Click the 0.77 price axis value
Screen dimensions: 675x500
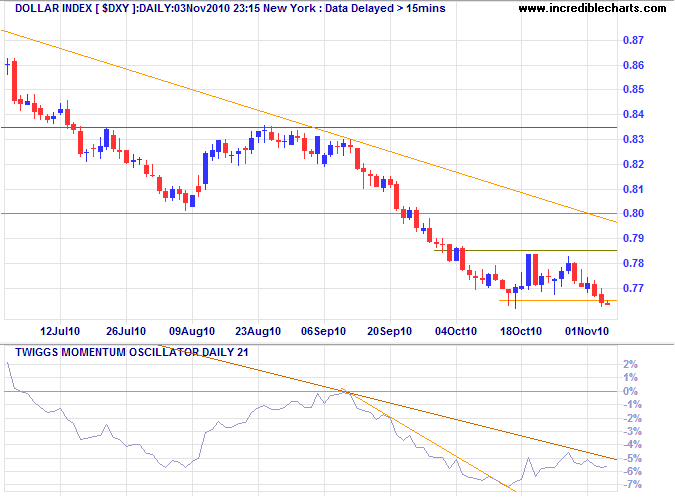[633, 288]
